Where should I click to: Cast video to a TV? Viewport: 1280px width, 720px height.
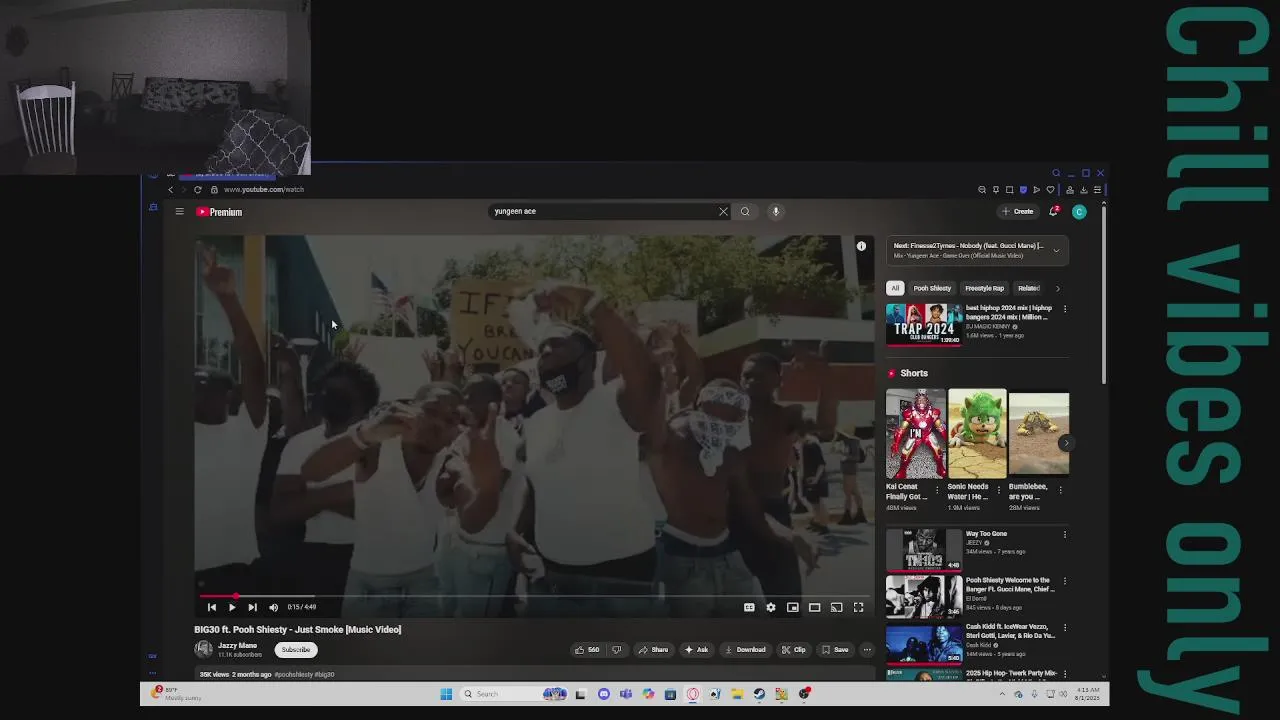click(x=837, y=607)
